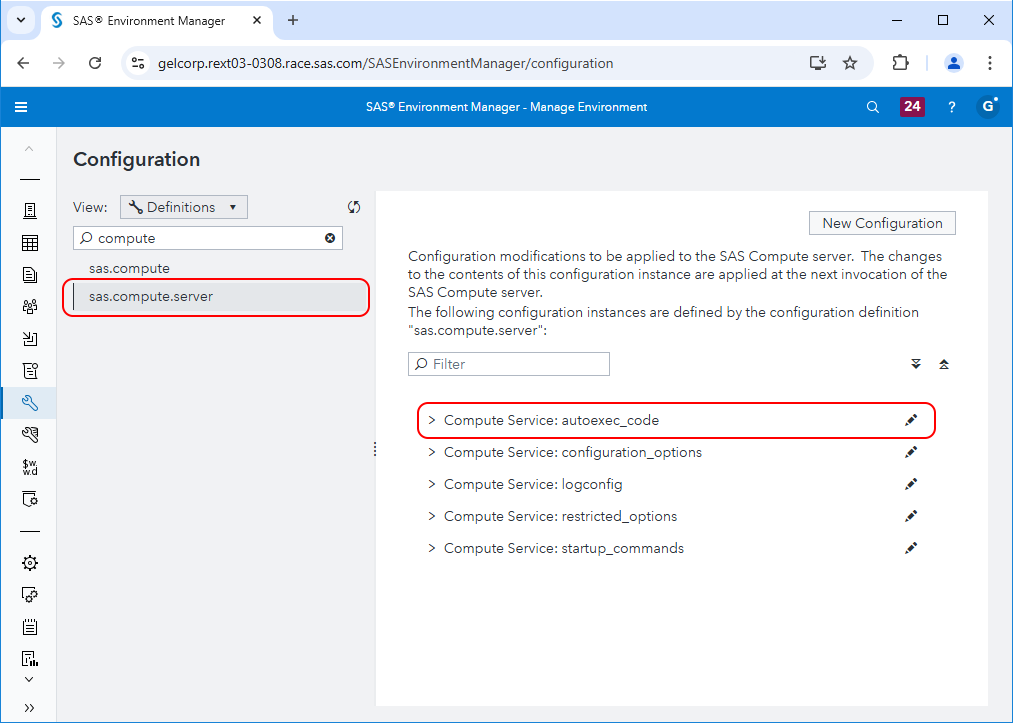The image size is (1013, 723).
Task: Expand Compute Service: autoexec_code row
Action: click(431, 420)
